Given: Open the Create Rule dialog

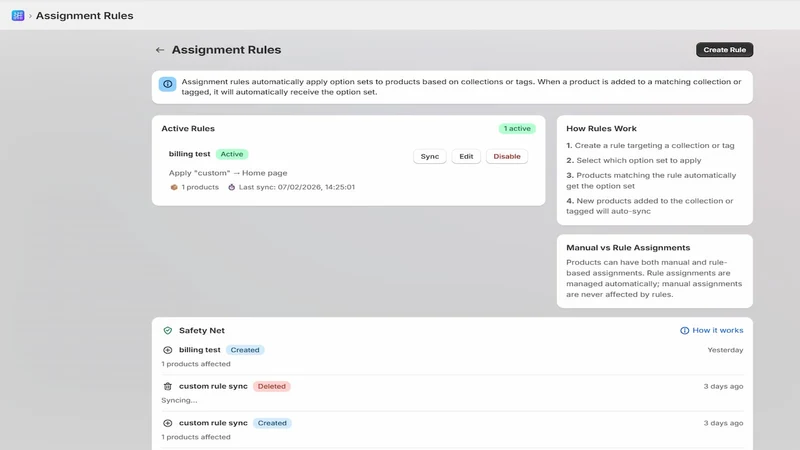Looking at the screenshot, I should [724, 49].
